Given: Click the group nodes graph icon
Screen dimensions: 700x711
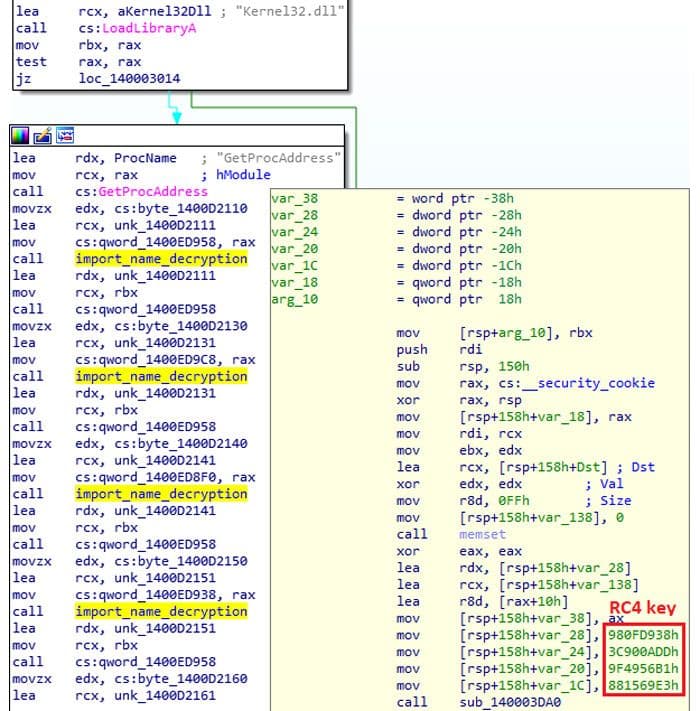Looking at the screenshot, I should click(x=64, y=135).
